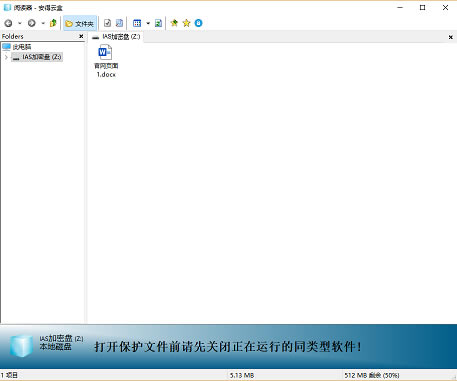Click the blue document toolbar icon

[119, 23]
